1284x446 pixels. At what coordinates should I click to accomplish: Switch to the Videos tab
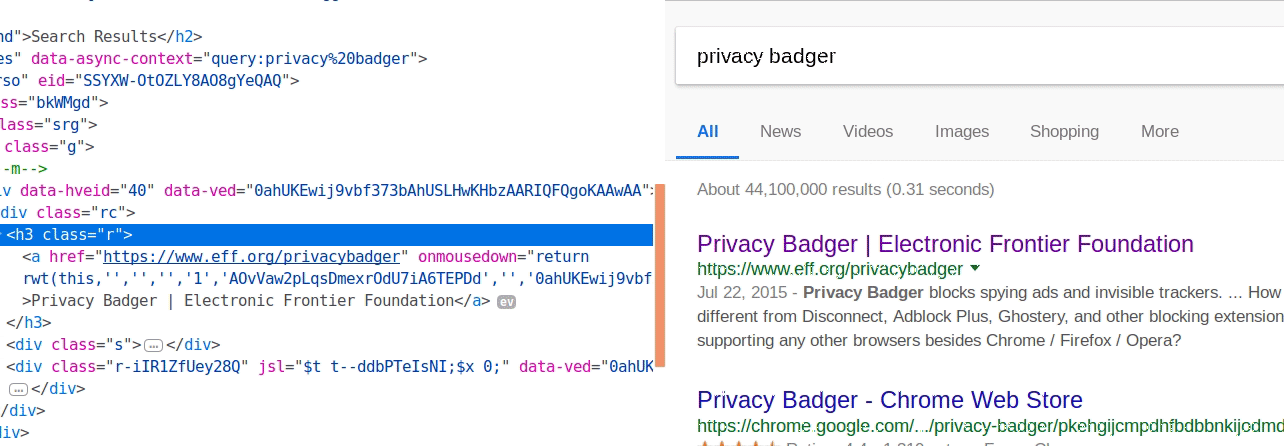[x=868, y=131]
